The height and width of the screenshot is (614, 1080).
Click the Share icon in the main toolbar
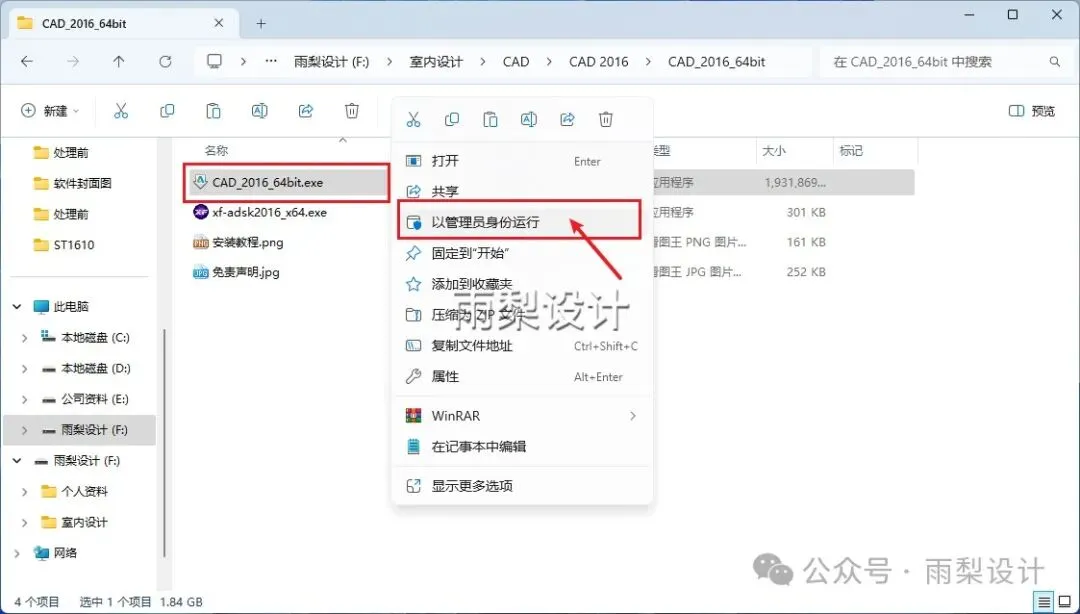pyautogui.click(x=306, y=111)
